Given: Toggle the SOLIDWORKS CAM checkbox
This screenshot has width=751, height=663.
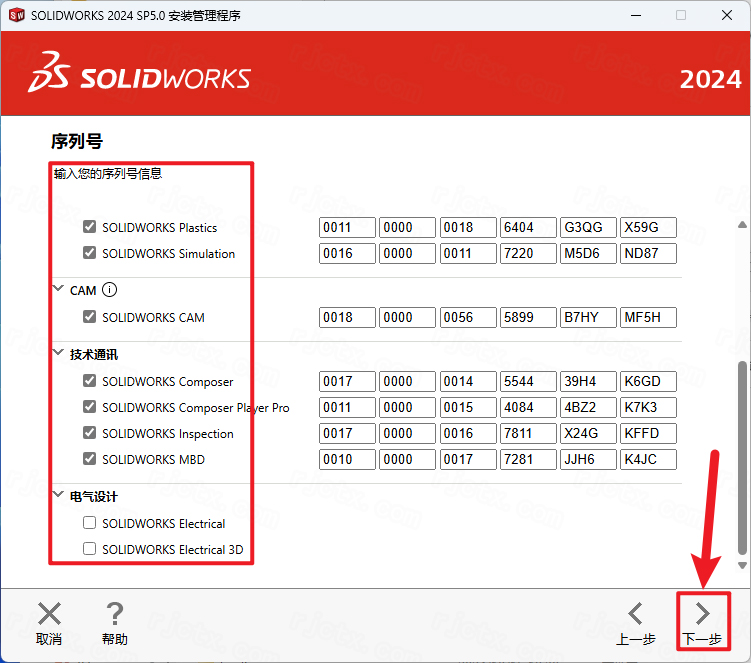Looking at the screenshot, I should click(90, 317).
